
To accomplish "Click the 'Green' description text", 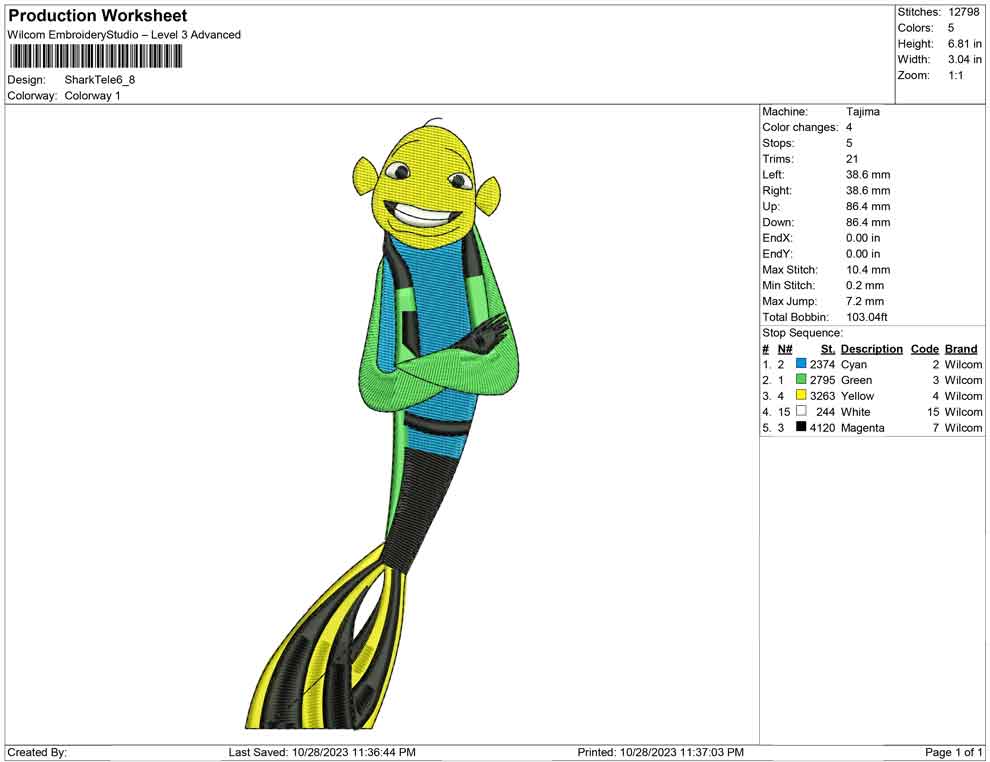I will (856, 381).
